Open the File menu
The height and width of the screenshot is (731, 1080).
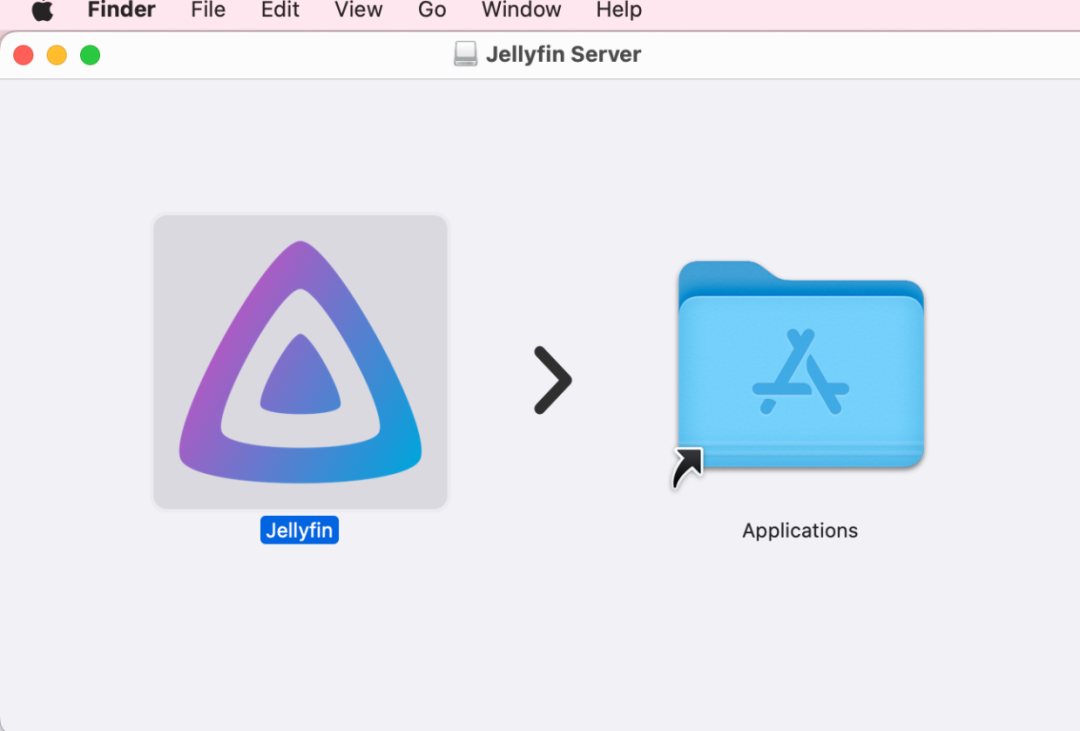pos(208,10)
